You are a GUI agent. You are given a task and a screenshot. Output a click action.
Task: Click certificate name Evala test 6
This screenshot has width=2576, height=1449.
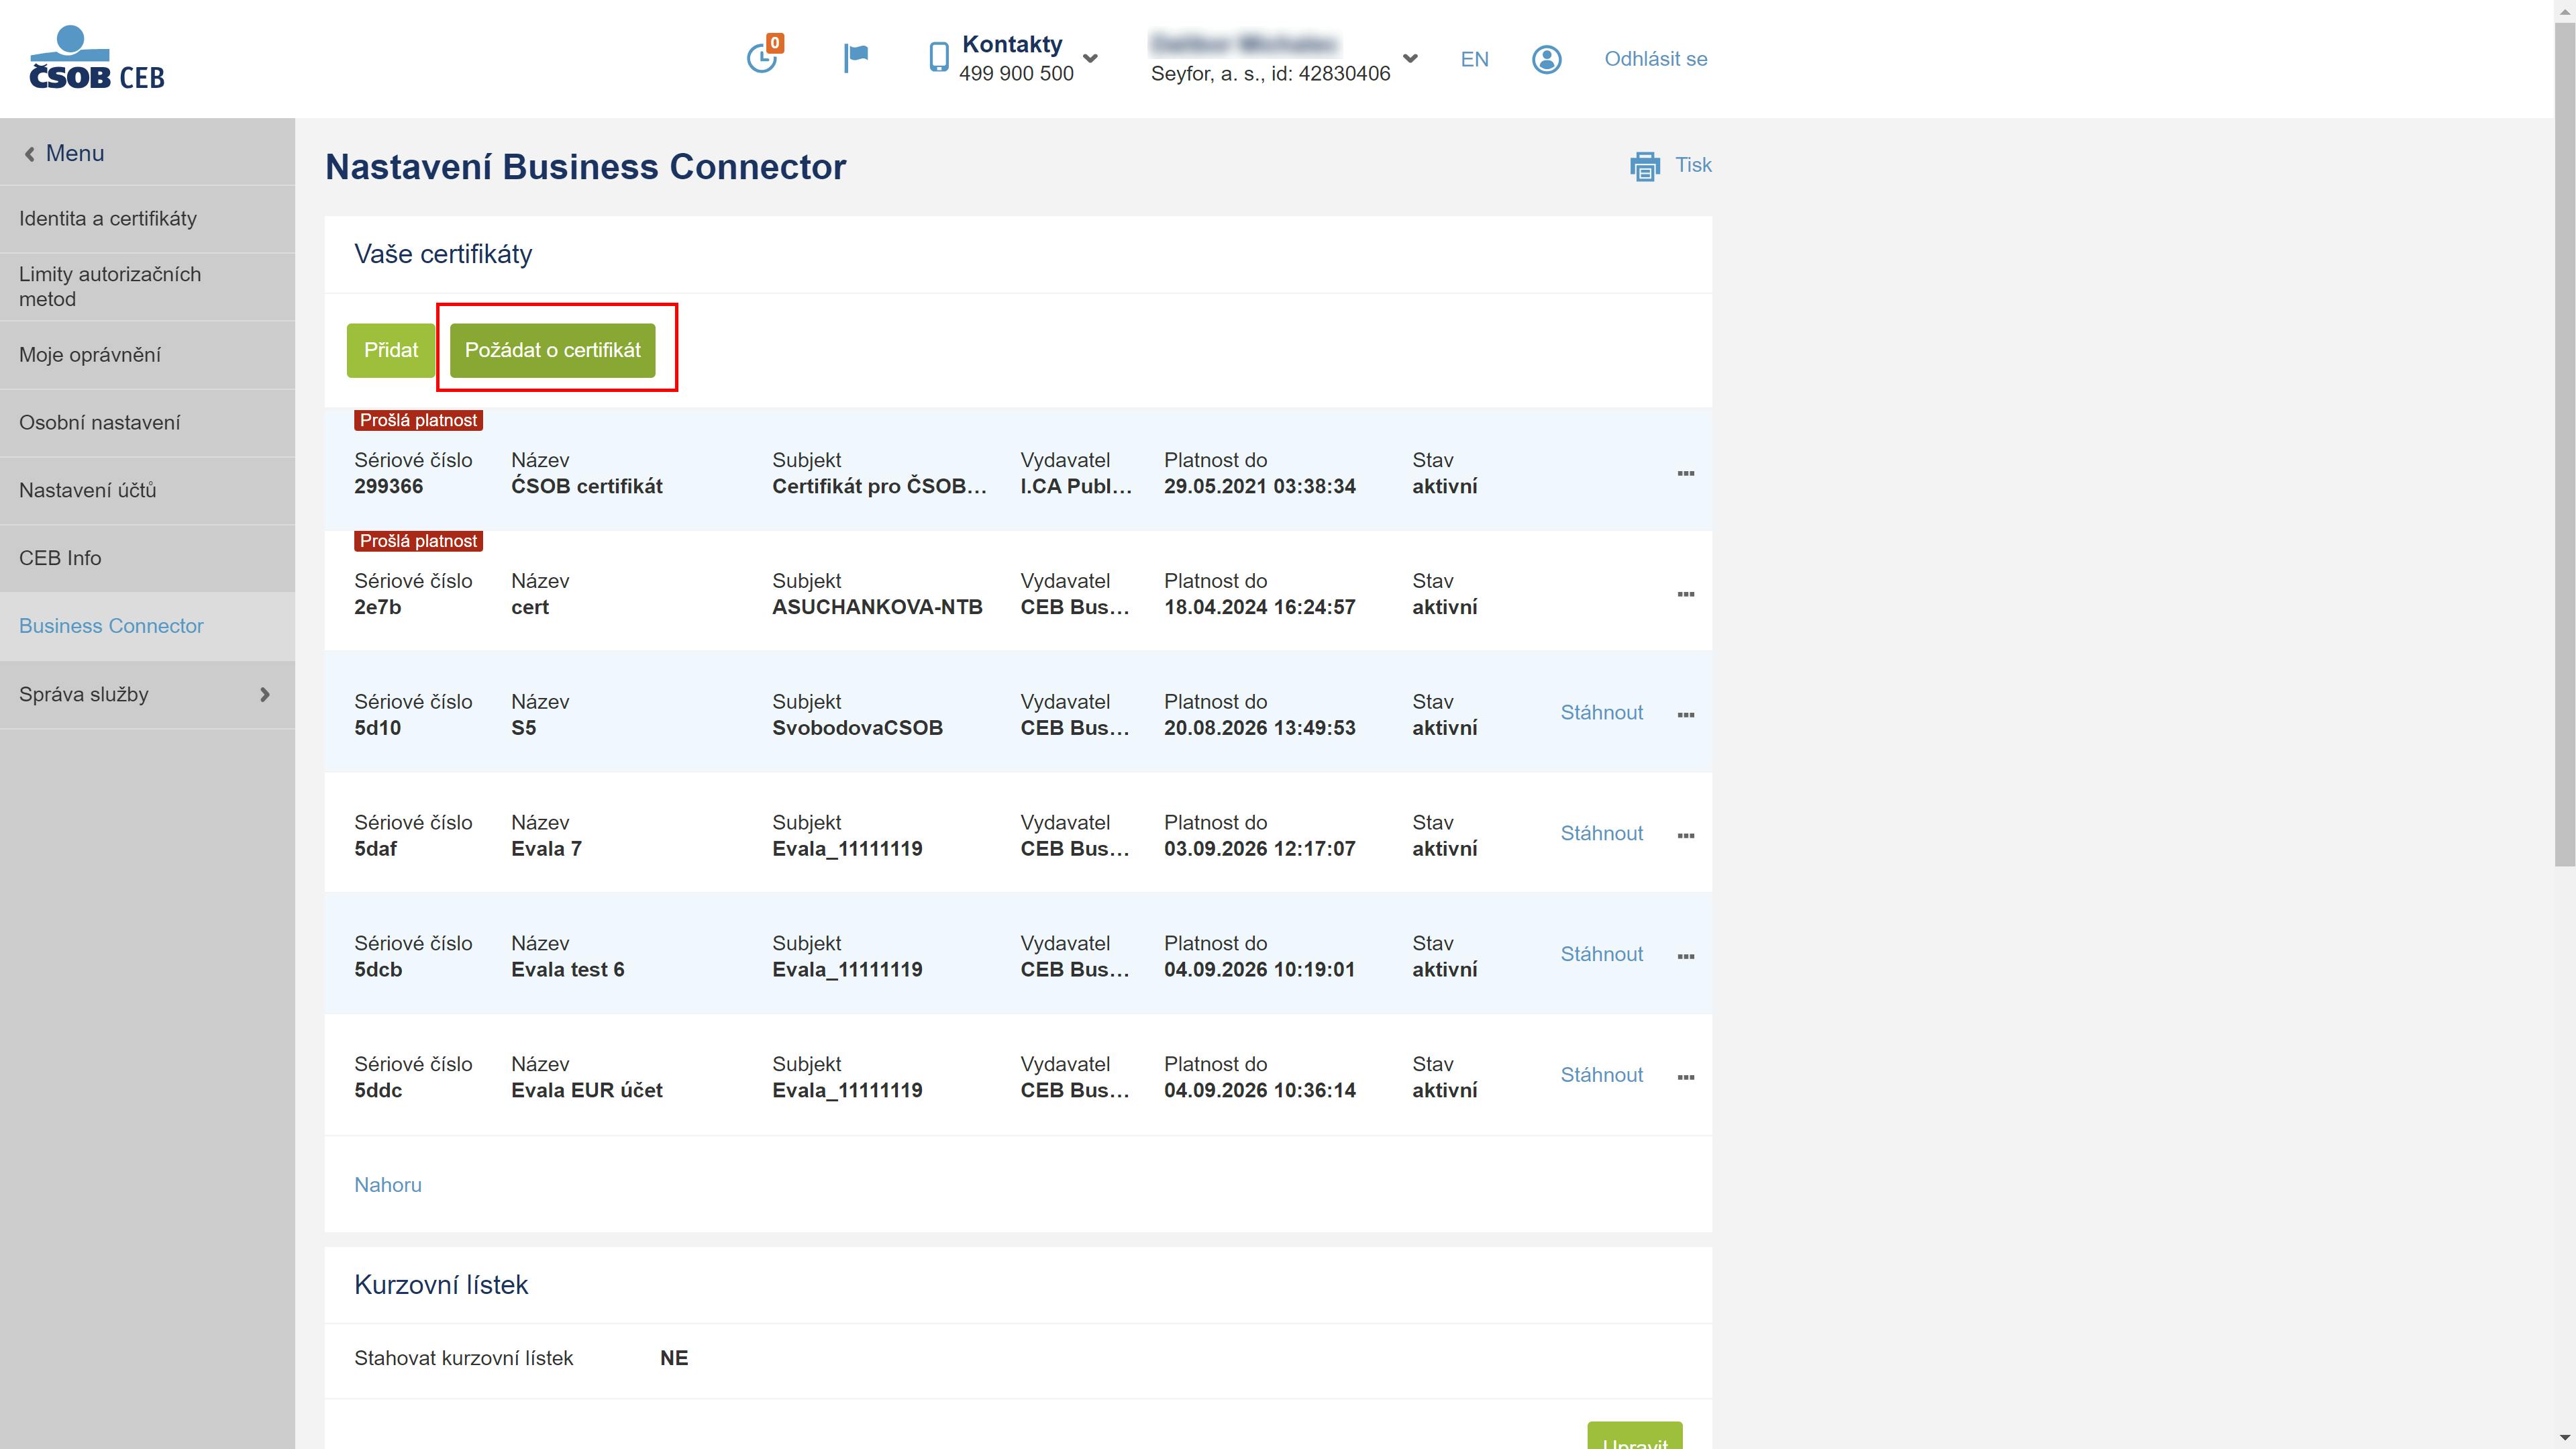567,970
